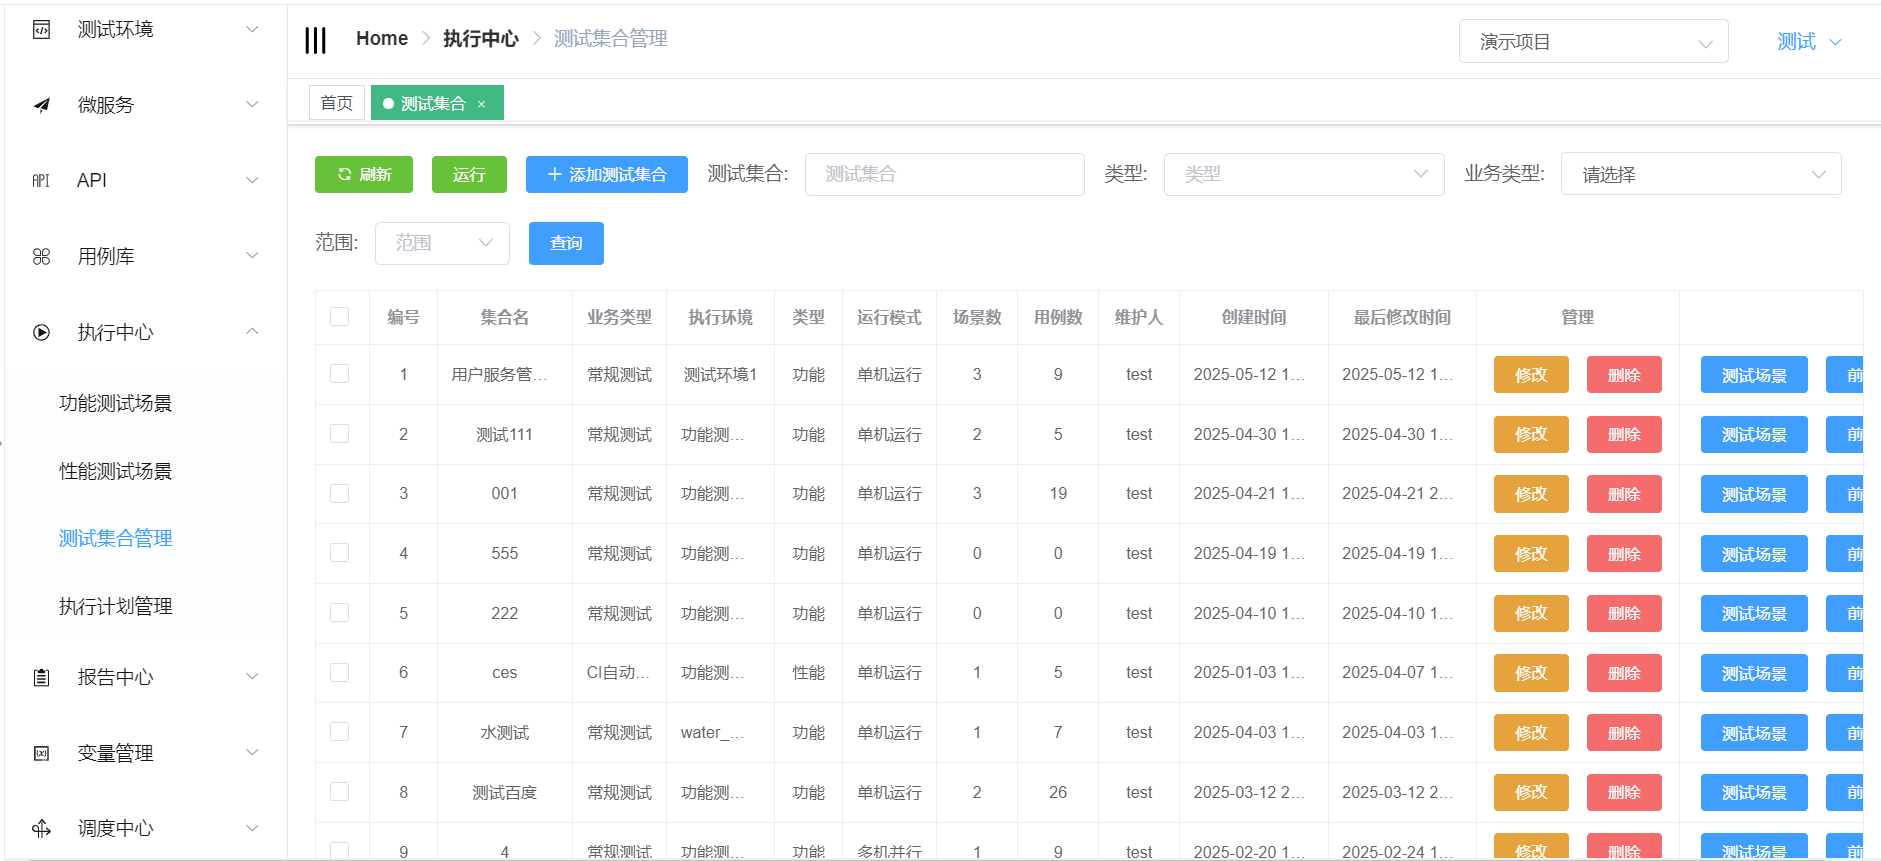Click the 变量管理 sidebar icon
Image resolution: width=1881 pixels, height=861 pixels.
click(x=41, y=753)
